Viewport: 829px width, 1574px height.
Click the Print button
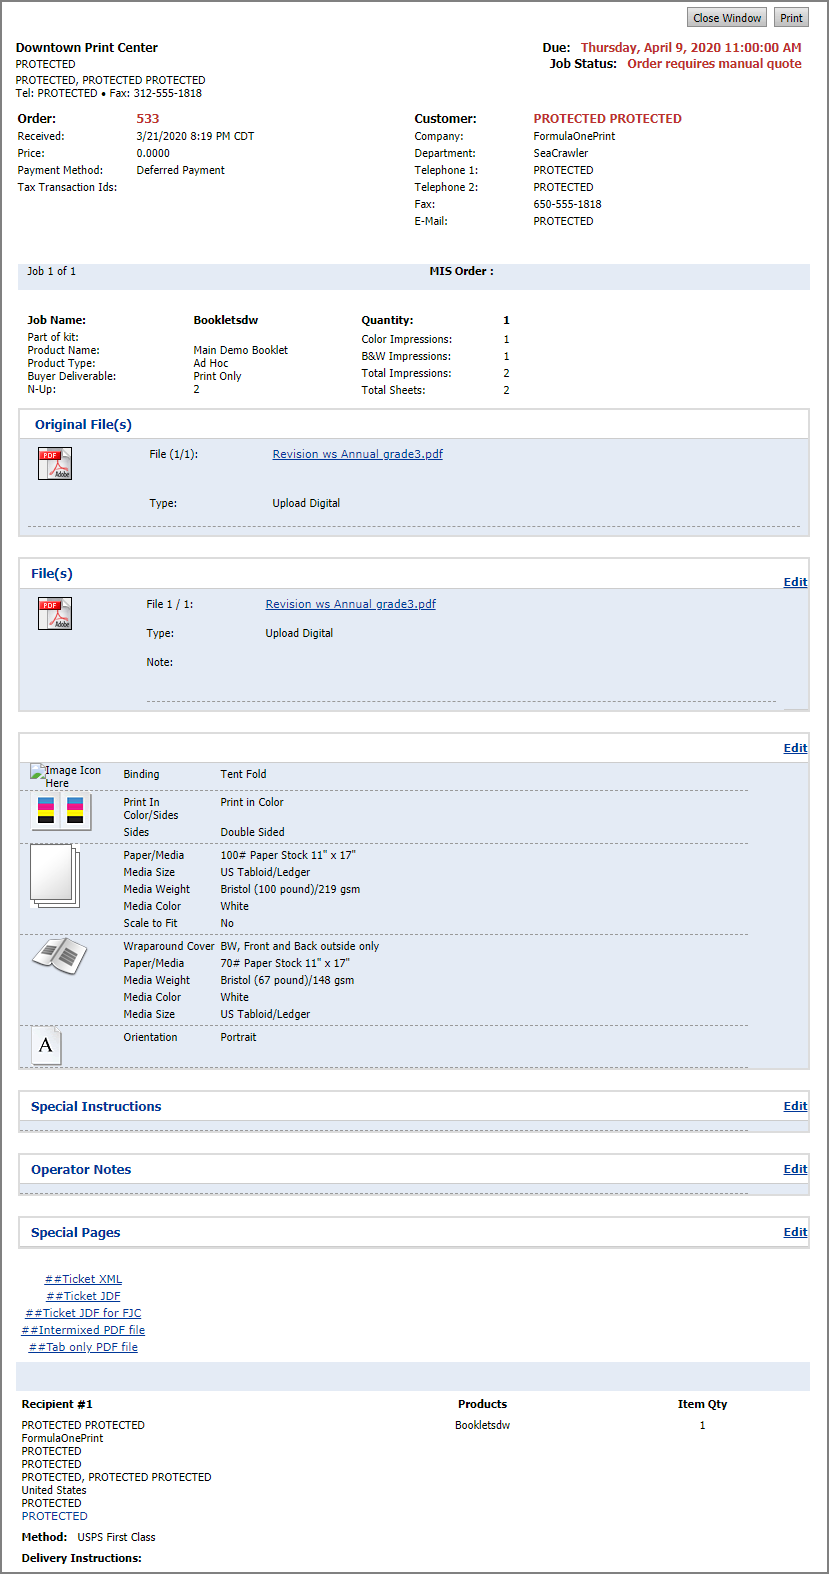click(x=791, y=18)
